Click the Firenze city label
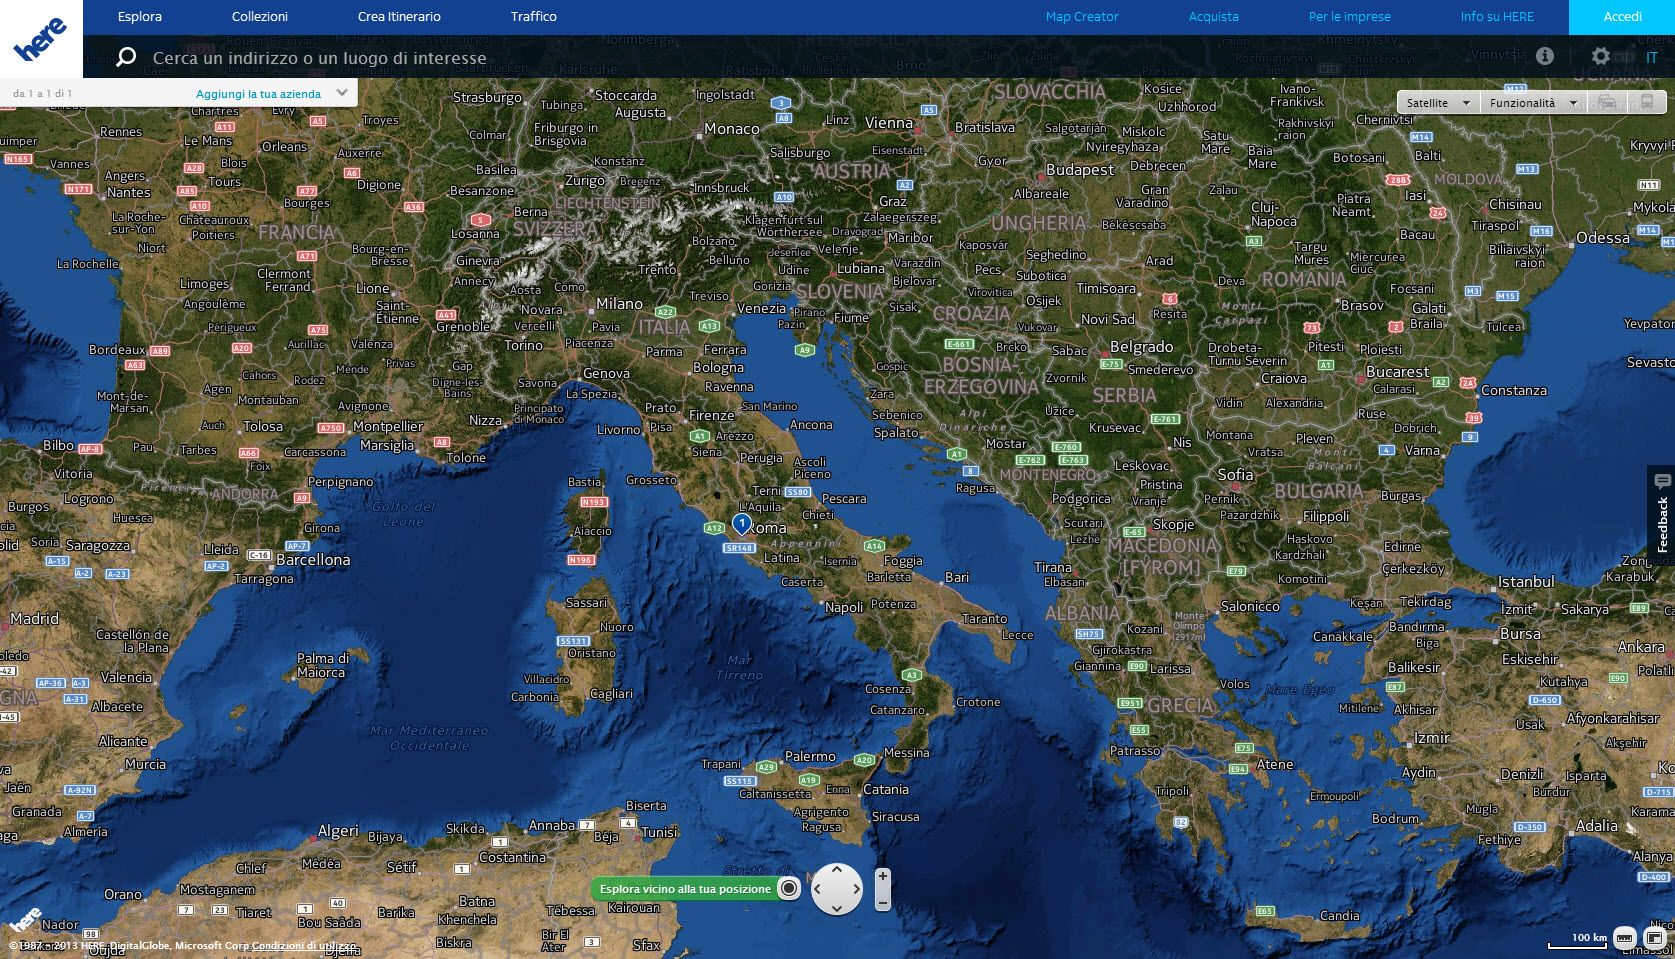The image size is (1675, 959). pos(712,415)
